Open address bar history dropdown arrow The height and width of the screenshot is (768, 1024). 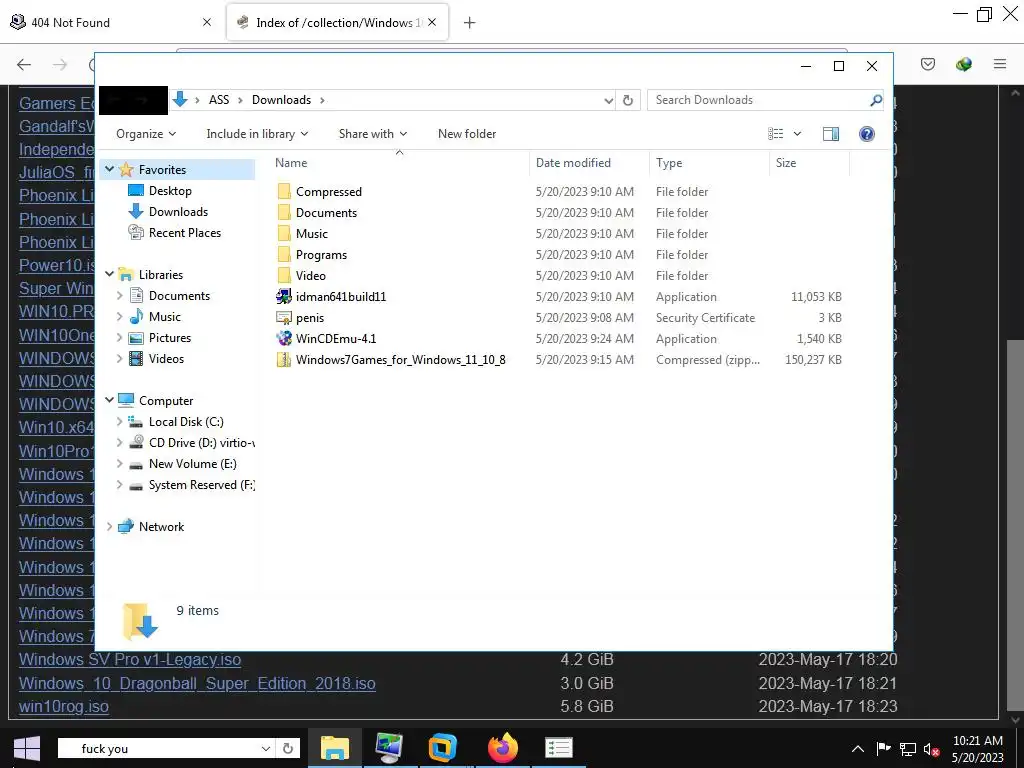click(608, 101)
